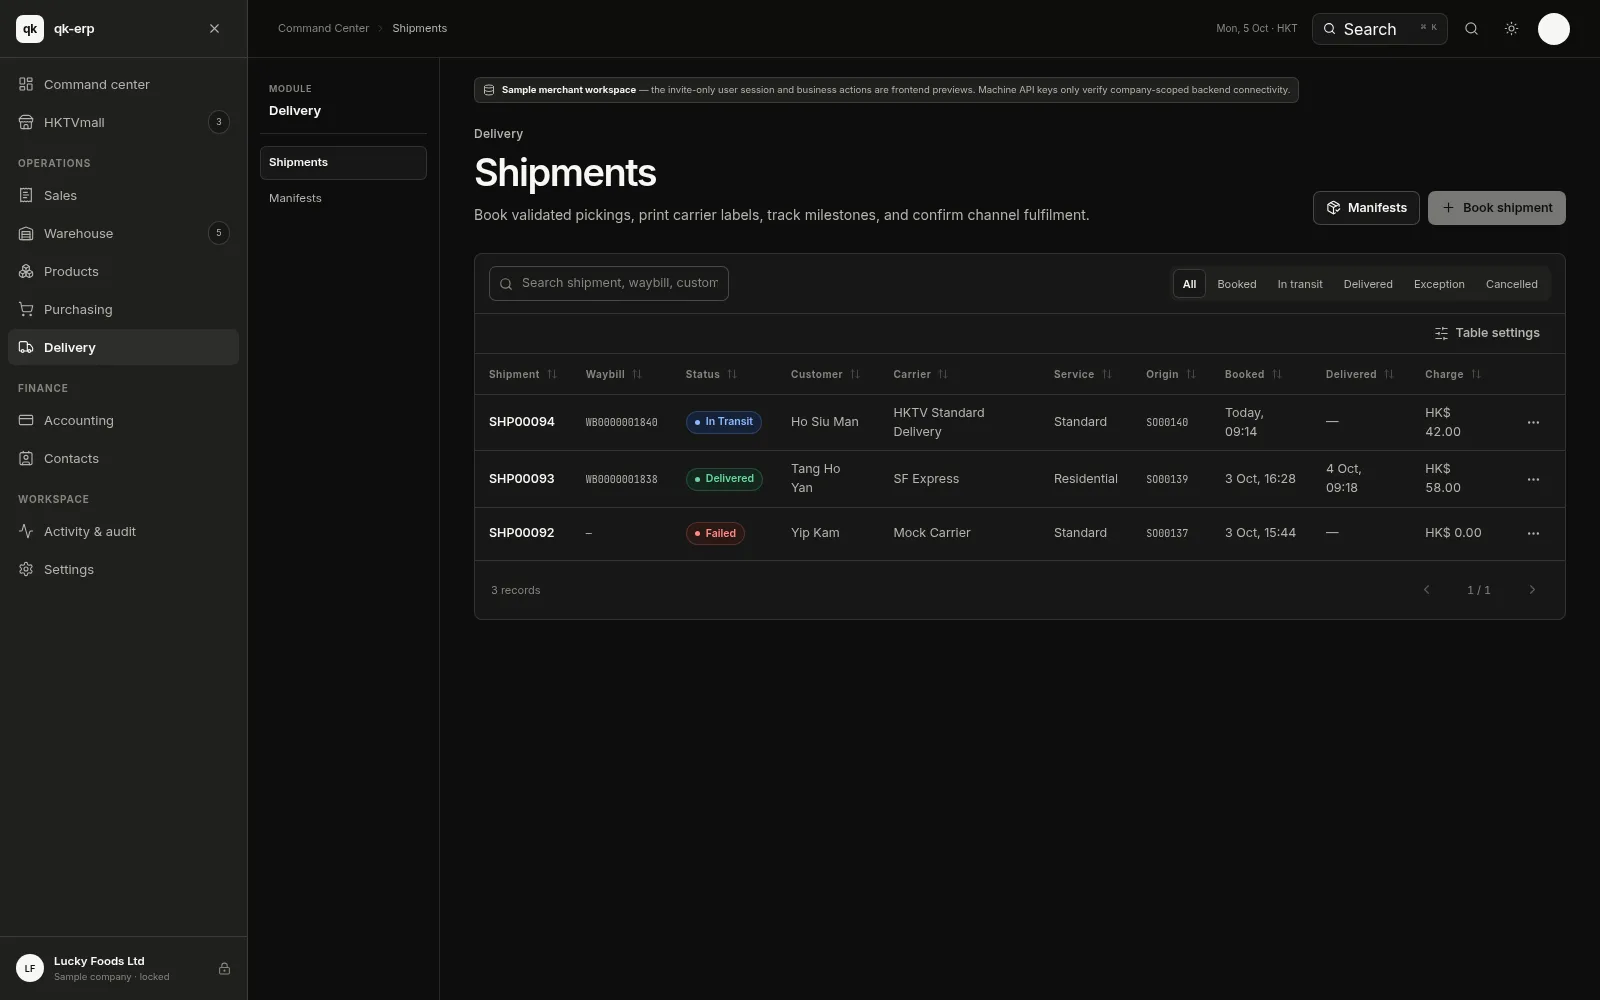This screenshot has width=1600, height=1000.
Task: Open the Search command box
Action: 1379,29
